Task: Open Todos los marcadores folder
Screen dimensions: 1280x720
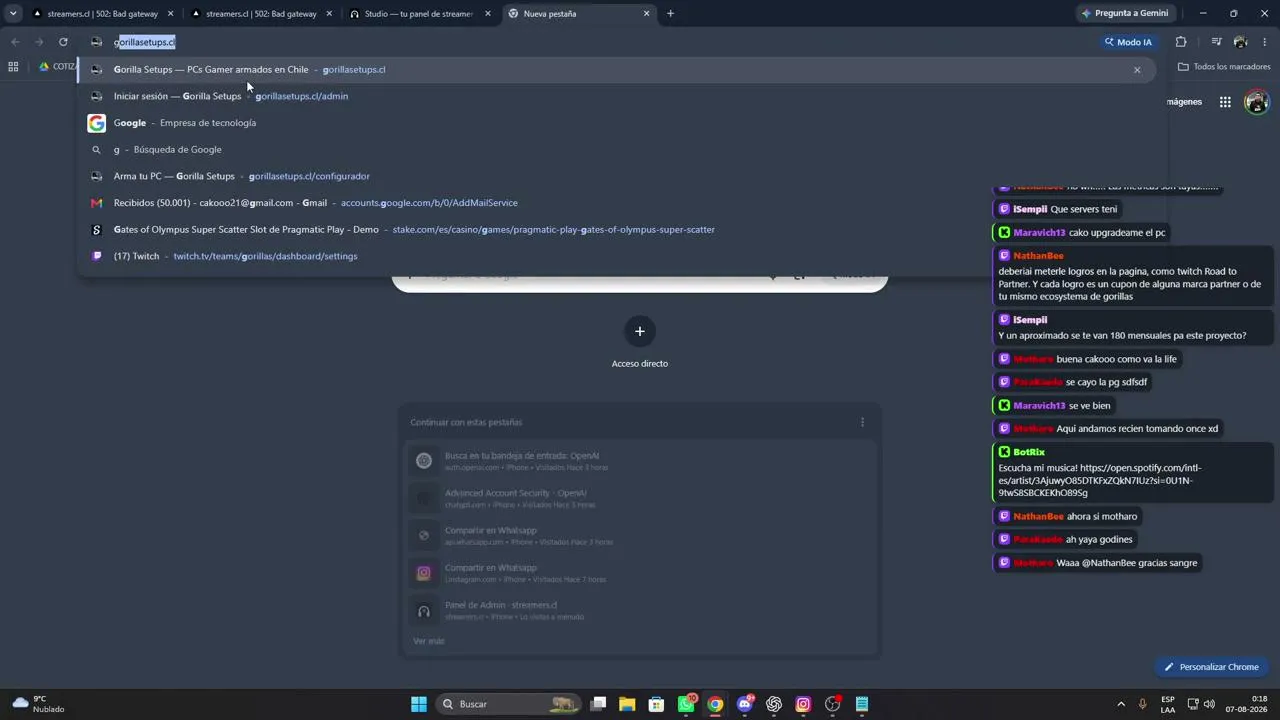Action: point(1224,67)
